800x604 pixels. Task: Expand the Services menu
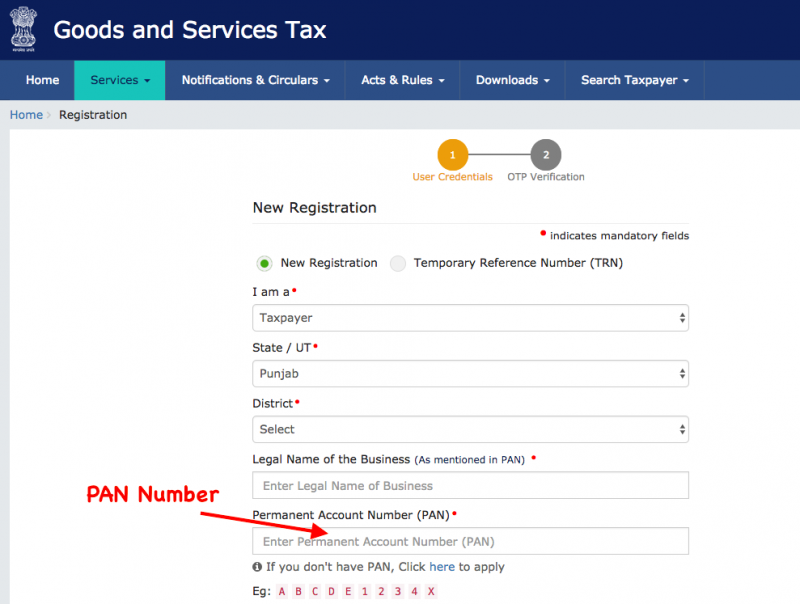coord(120,80)
